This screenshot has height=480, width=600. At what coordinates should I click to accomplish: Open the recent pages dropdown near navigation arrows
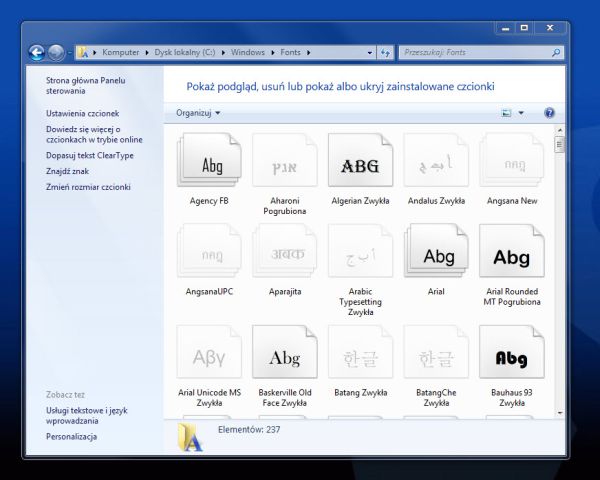[70, 52]
